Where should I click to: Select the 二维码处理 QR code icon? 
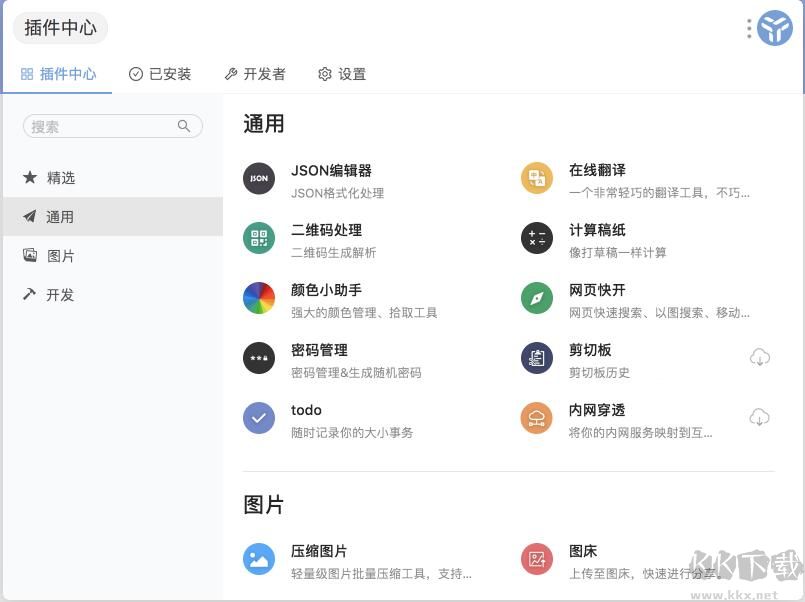click(x=259, y=238)
